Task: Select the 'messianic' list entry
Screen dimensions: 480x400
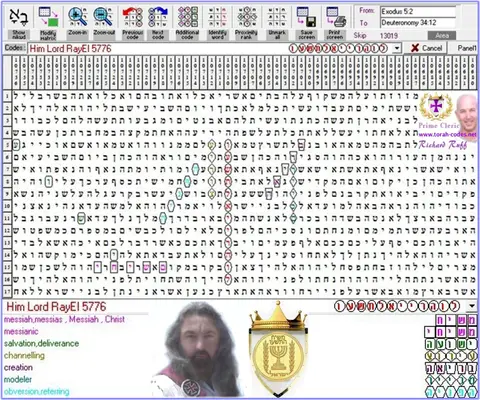Action: click(21, 331)
